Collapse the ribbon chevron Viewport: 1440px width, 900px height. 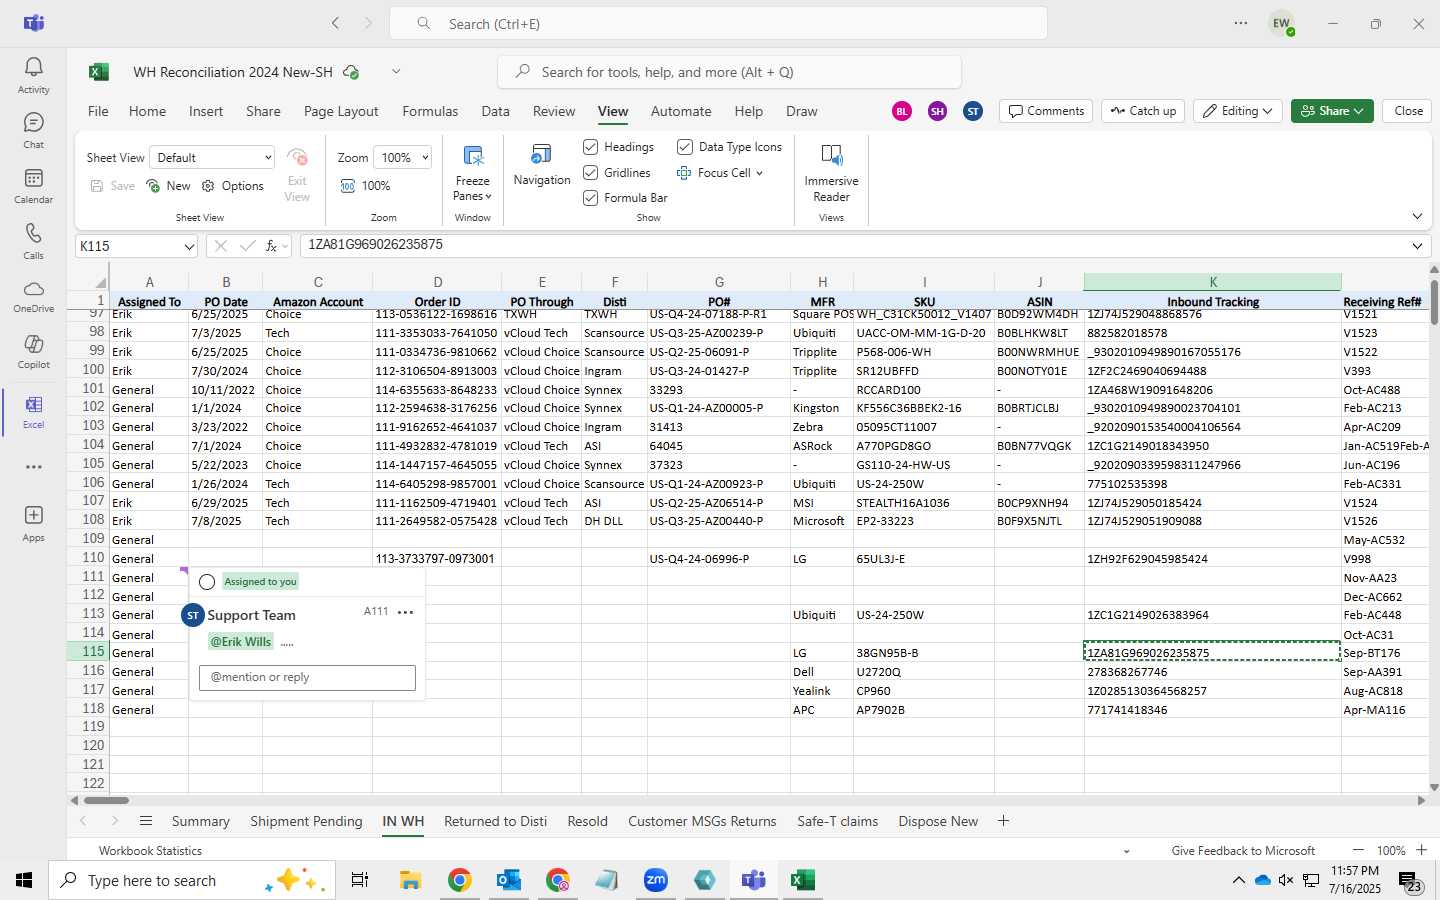(1417, 216)
